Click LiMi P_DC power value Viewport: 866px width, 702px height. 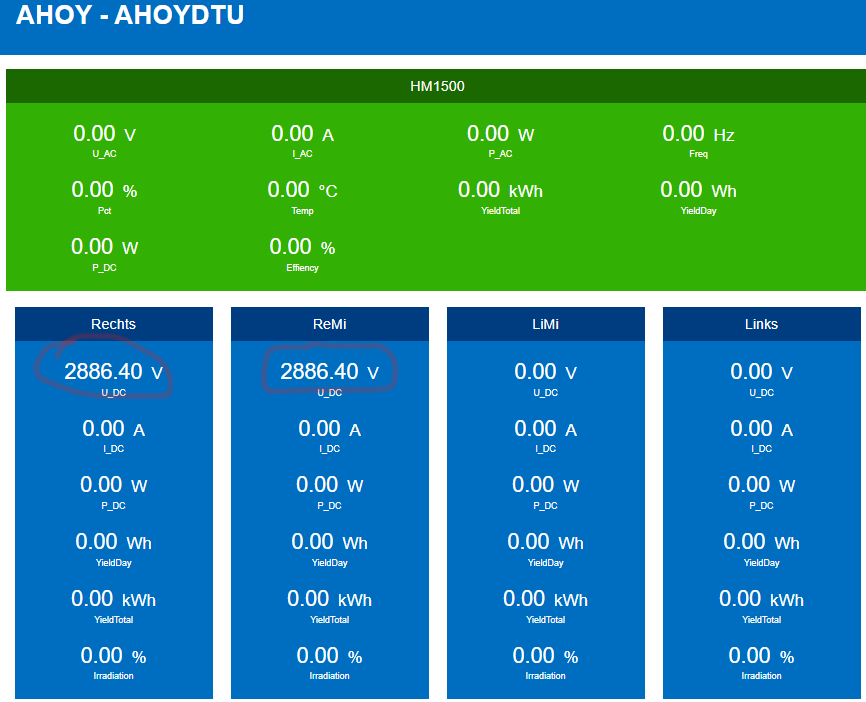click(x=546, y=485)
